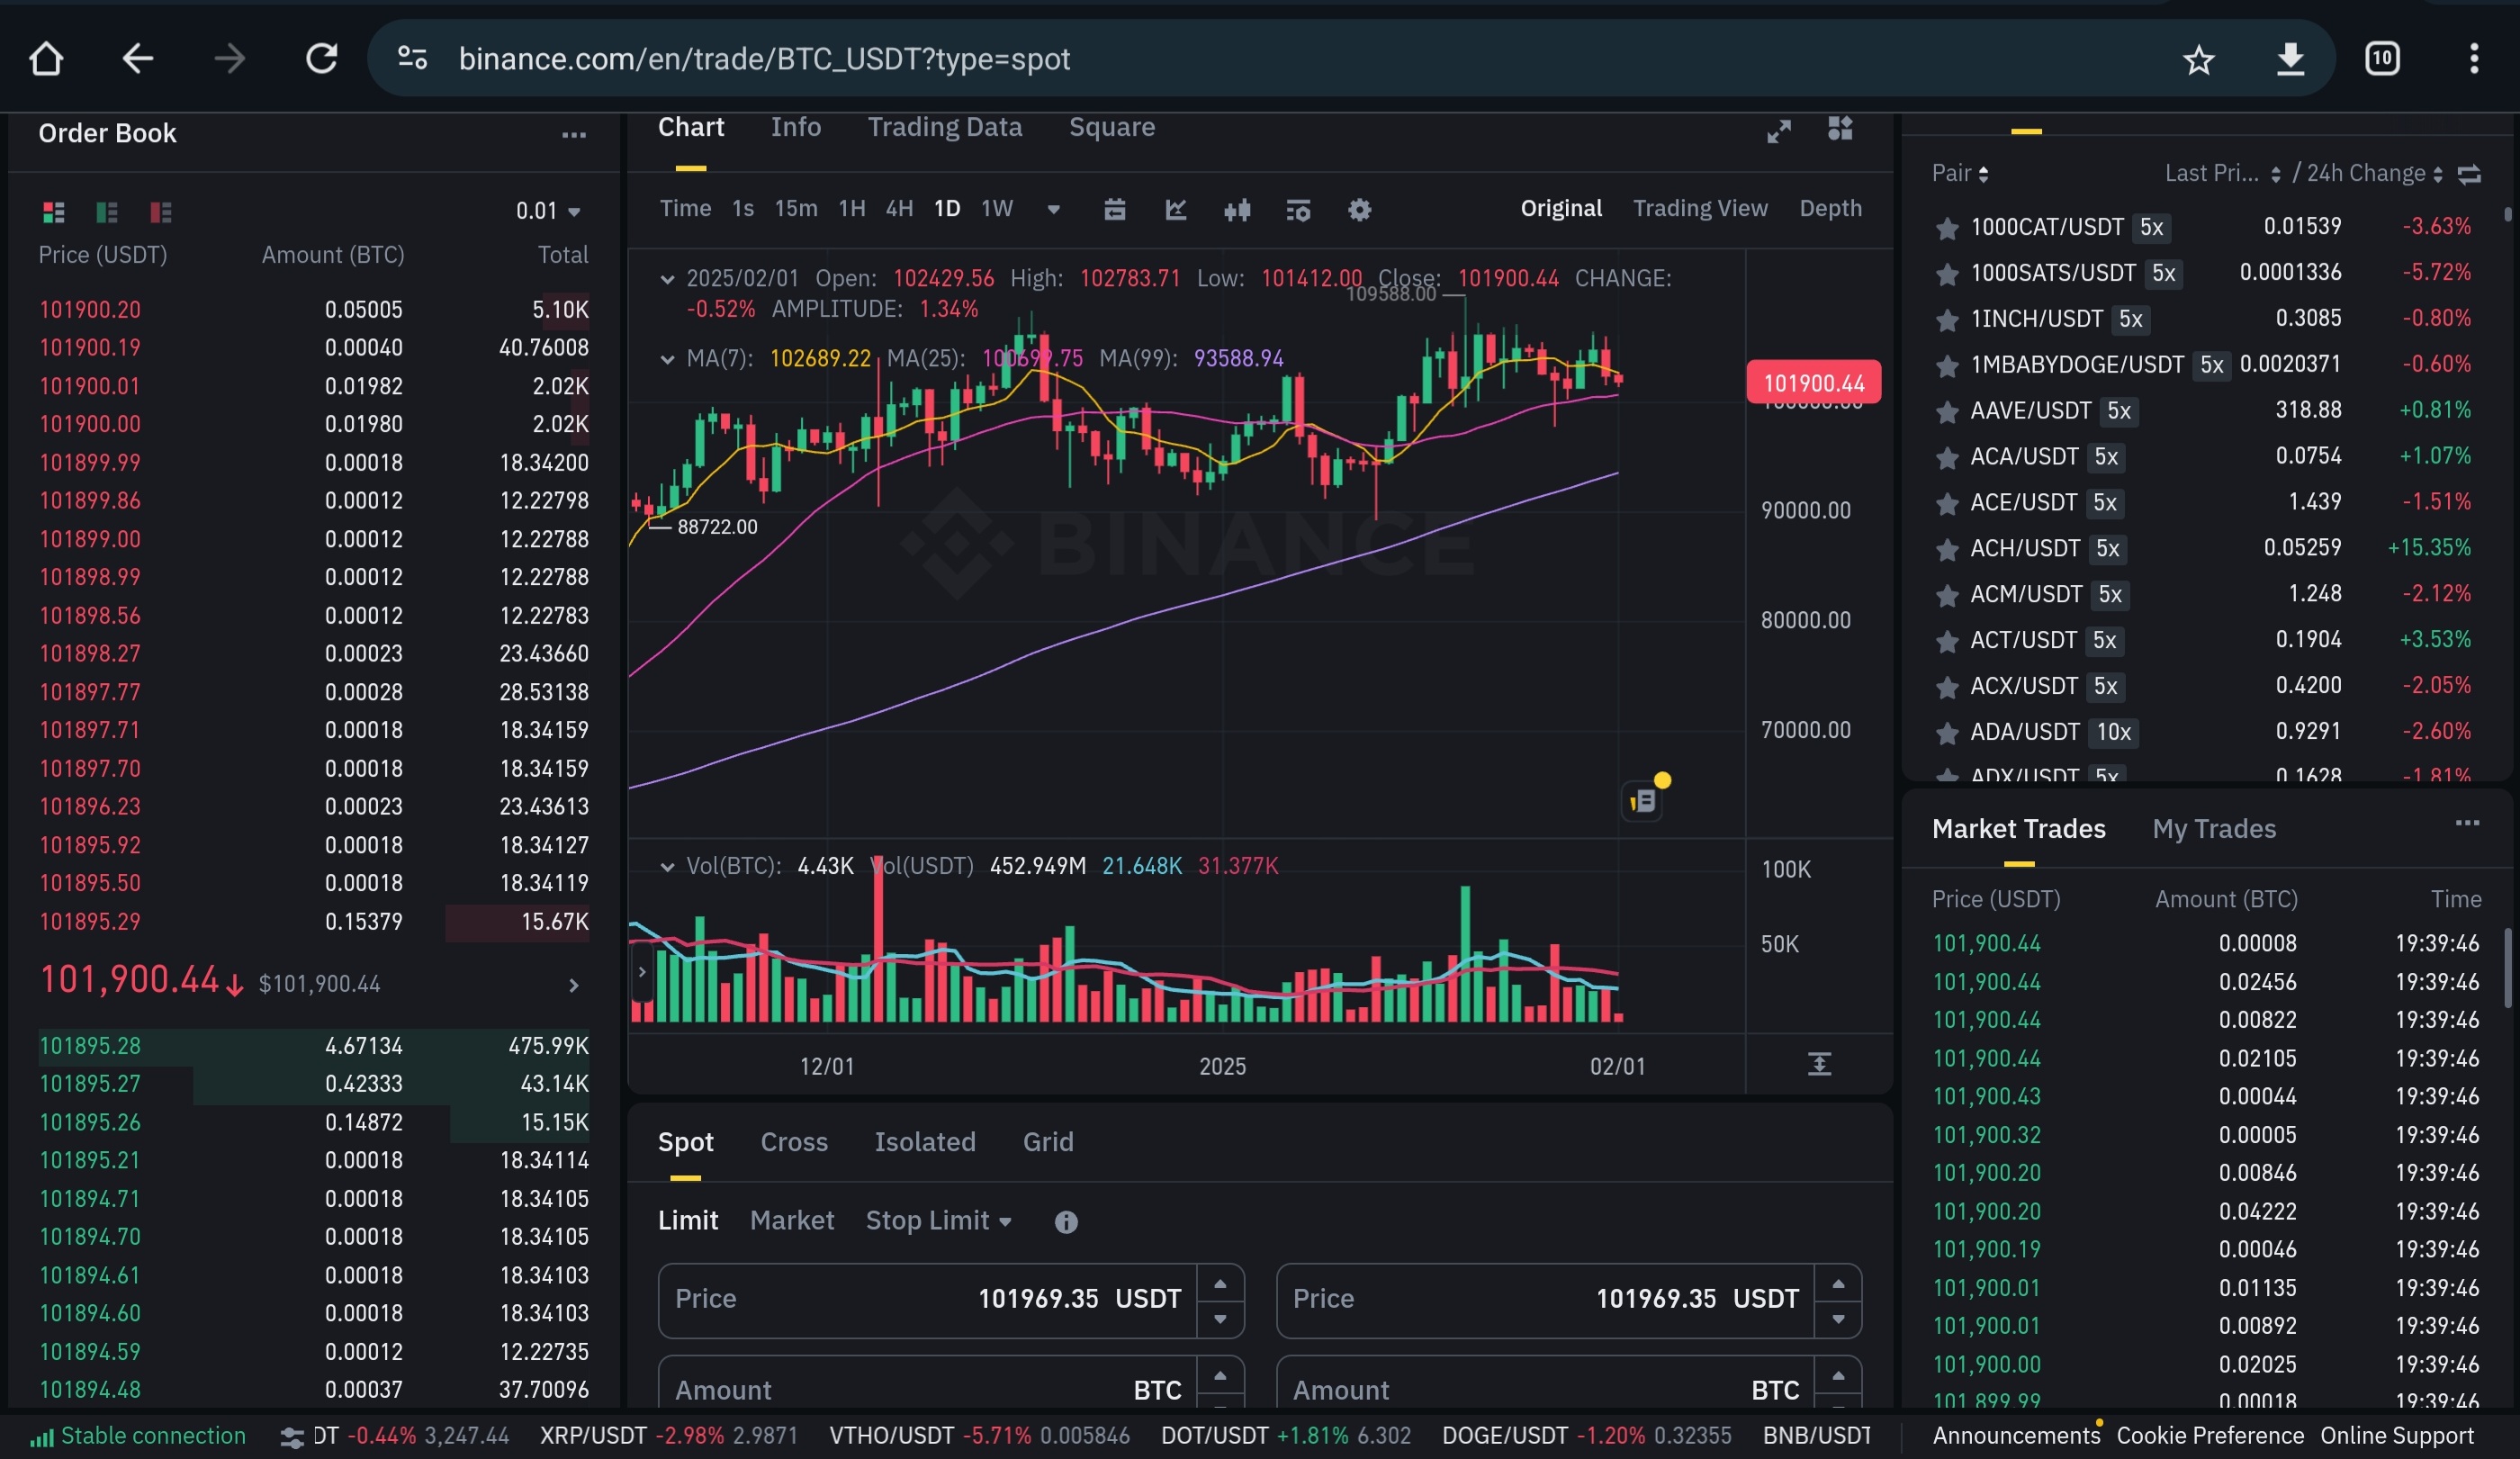
Task: Open the candlestick chart style icon
Action: pos(1237,210)
